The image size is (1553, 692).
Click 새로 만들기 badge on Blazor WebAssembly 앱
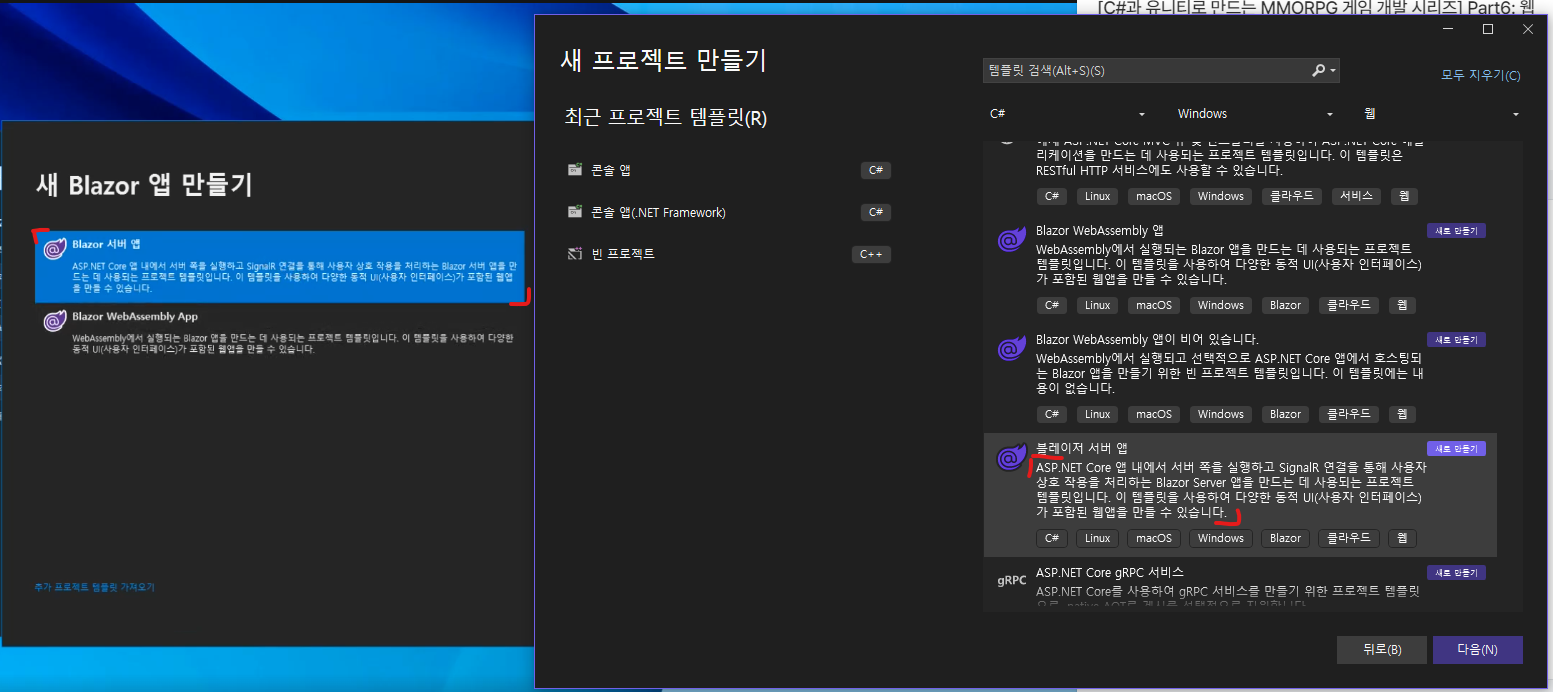[1456, 231]
